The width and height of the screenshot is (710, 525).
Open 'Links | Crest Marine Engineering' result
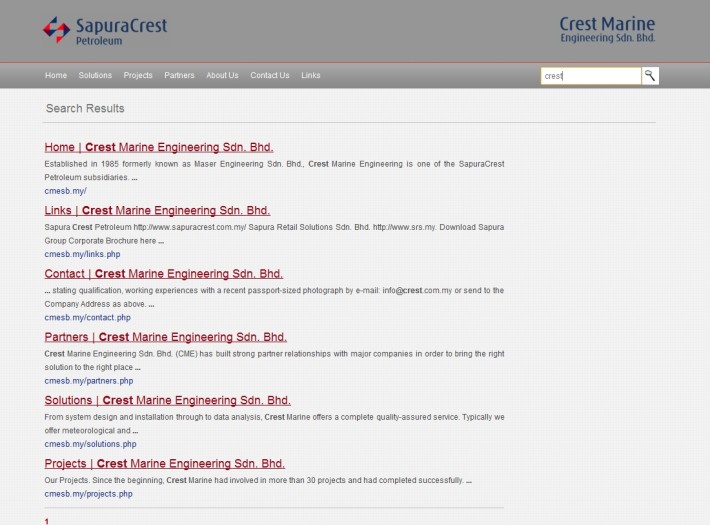click(x=157, y=211)
